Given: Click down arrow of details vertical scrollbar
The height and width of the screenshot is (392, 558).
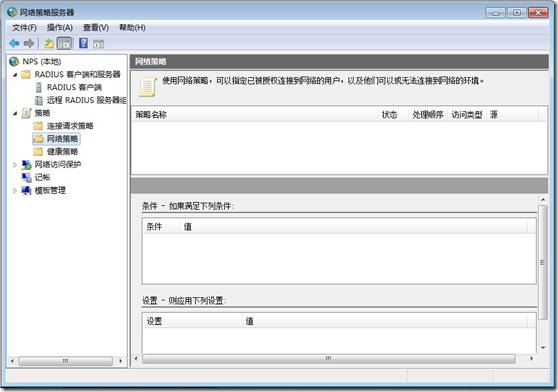Looking at the screenshot, I should 543,348.
